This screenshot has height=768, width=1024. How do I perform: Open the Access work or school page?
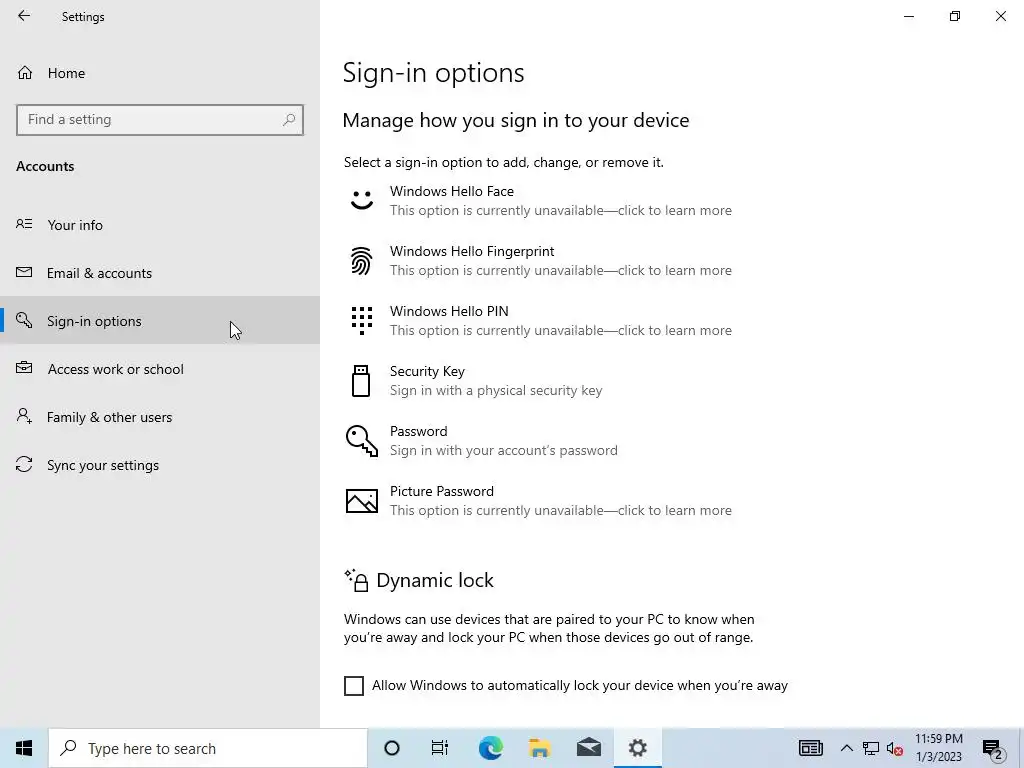(x=160, y=369)
